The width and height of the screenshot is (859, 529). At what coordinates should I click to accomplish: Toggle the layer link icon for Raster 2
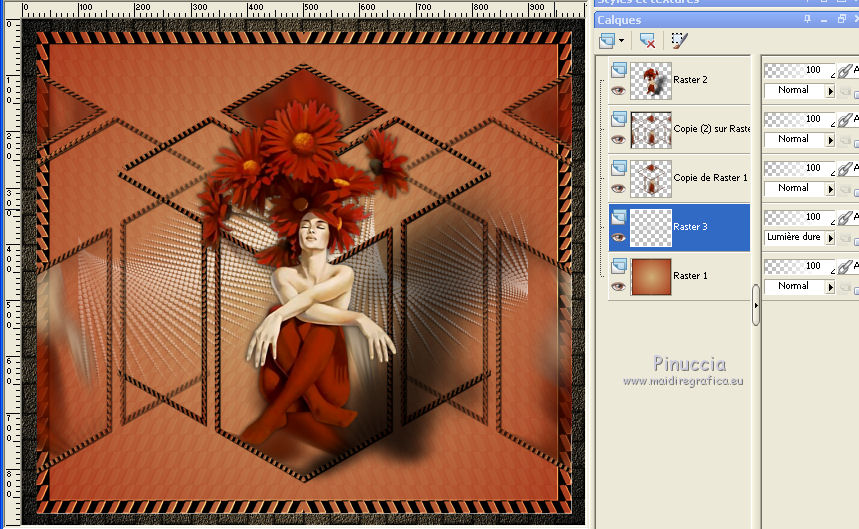[845, 70]
